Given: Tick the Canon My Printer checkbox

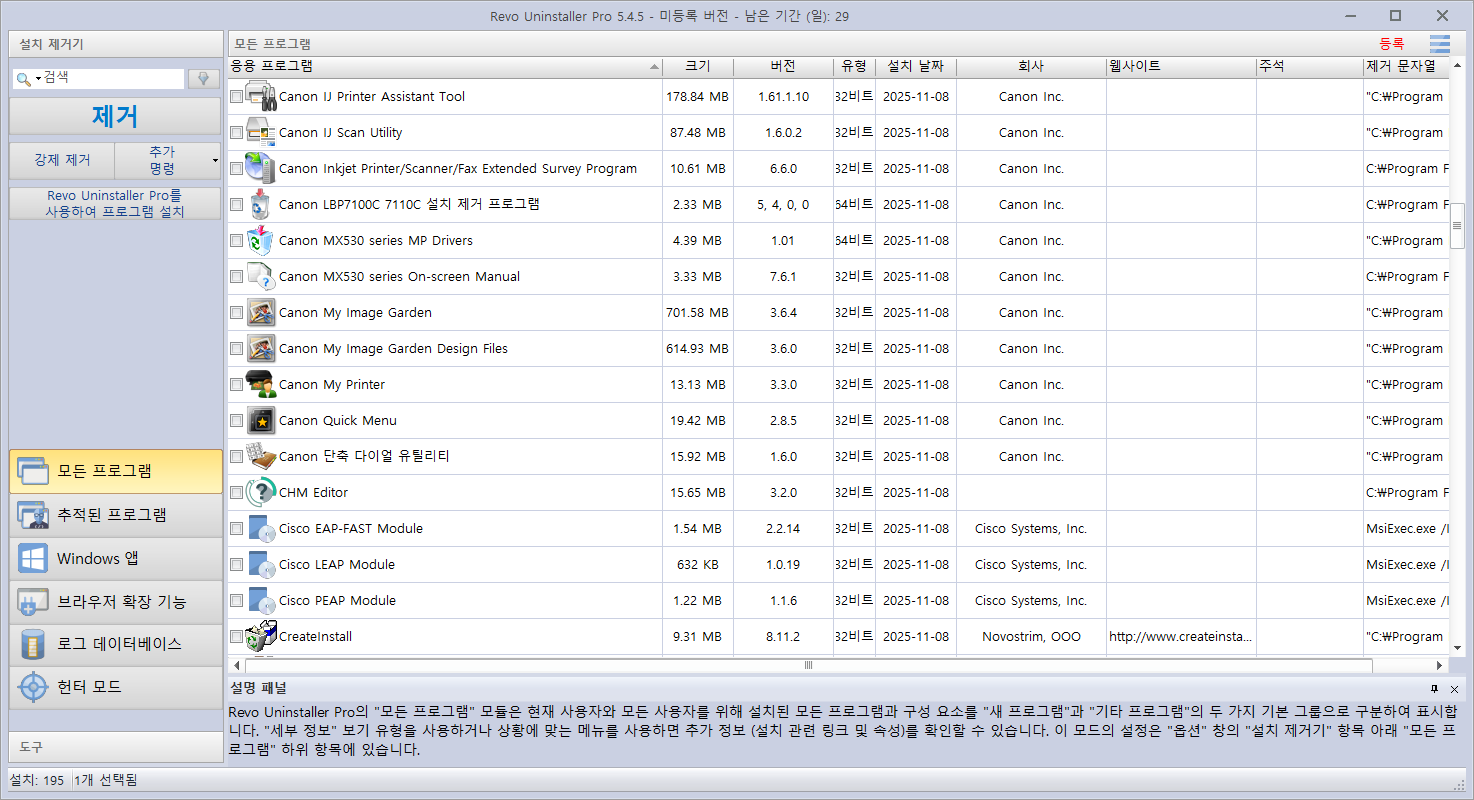Looking at the screenshot, I should click(236, 385).
